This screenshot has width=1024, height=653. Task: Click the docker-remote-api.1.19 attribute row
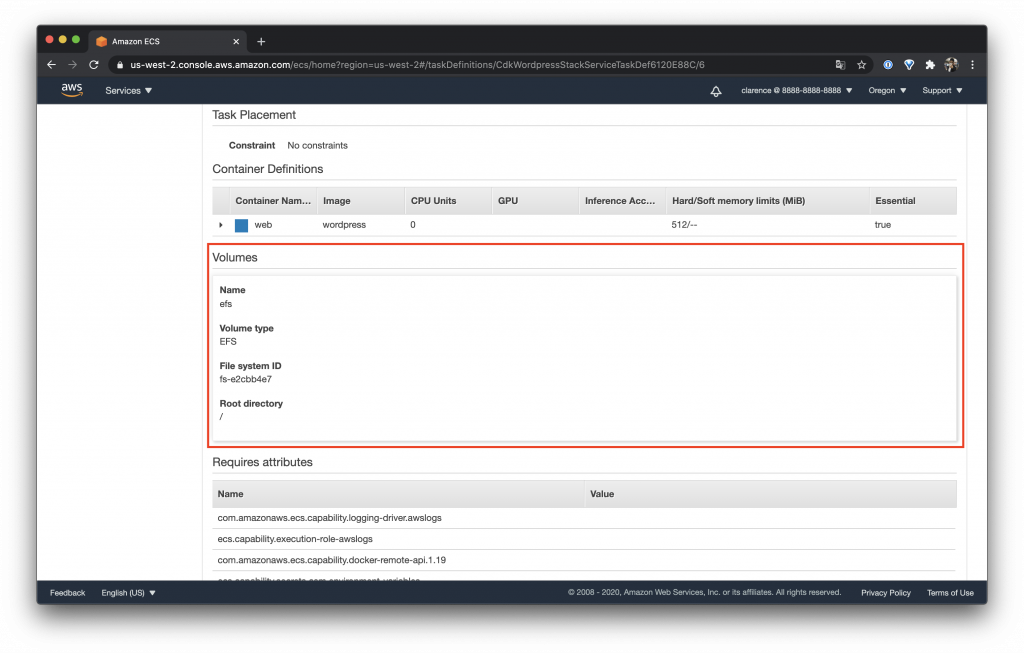point(584,560)
